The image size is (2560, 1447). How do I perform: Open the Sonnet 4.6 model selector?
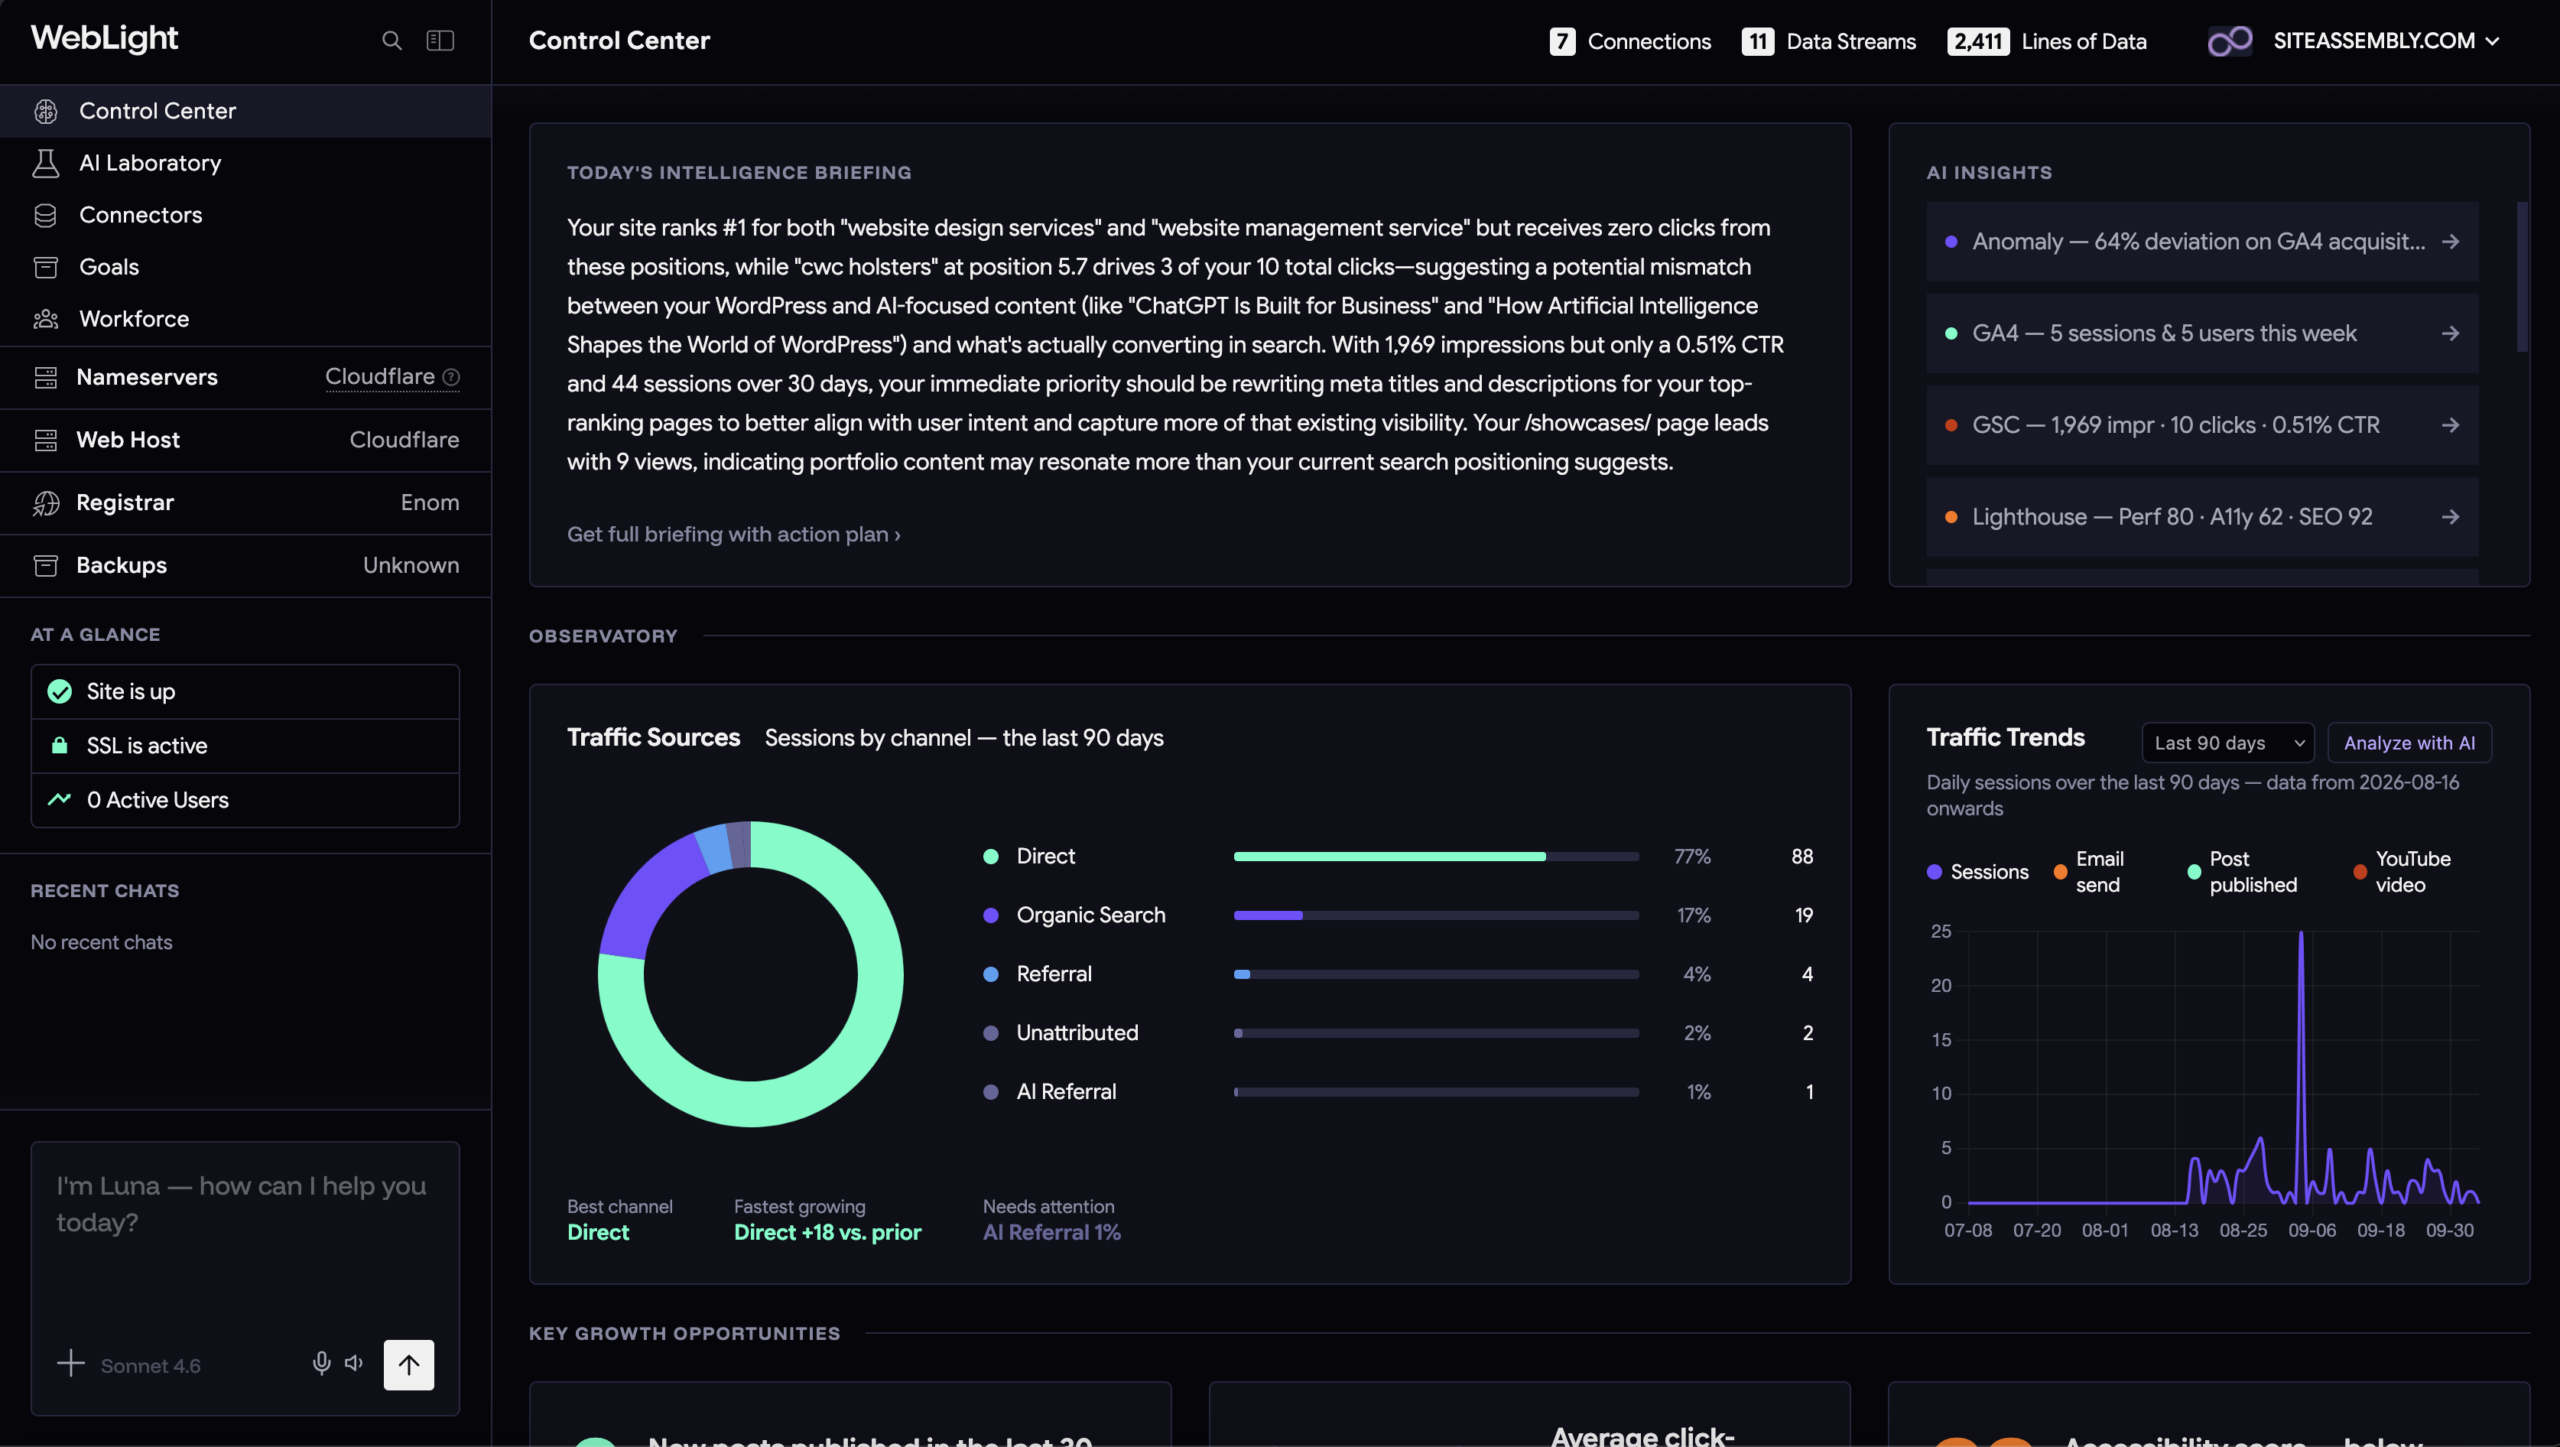coord(150,1366)
